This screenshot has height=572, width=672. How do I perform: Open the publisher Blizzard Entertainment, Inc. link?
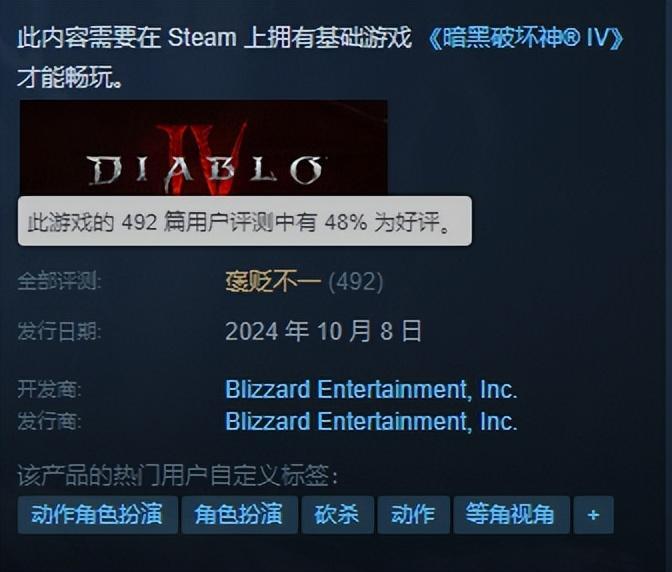click(x=371, y=421)
